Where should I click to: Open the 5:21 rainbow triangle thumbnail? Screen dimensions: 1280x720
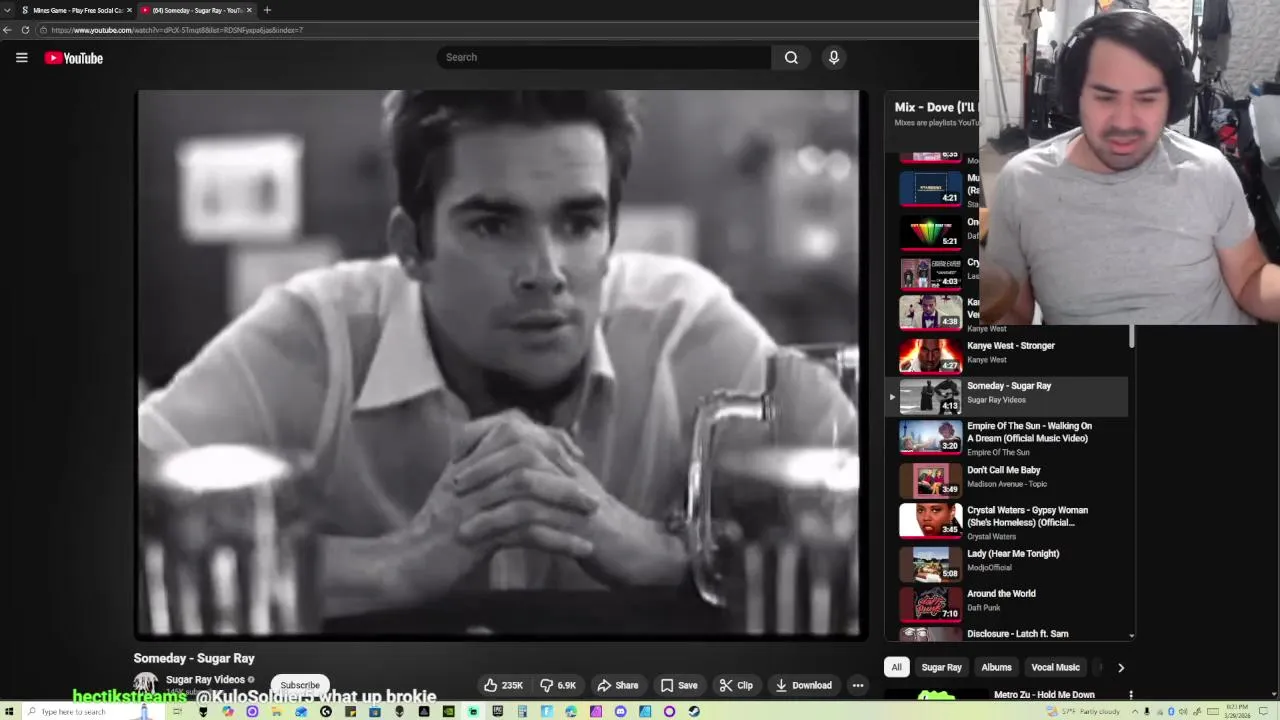pyautogui.click(x=930, y=232)
